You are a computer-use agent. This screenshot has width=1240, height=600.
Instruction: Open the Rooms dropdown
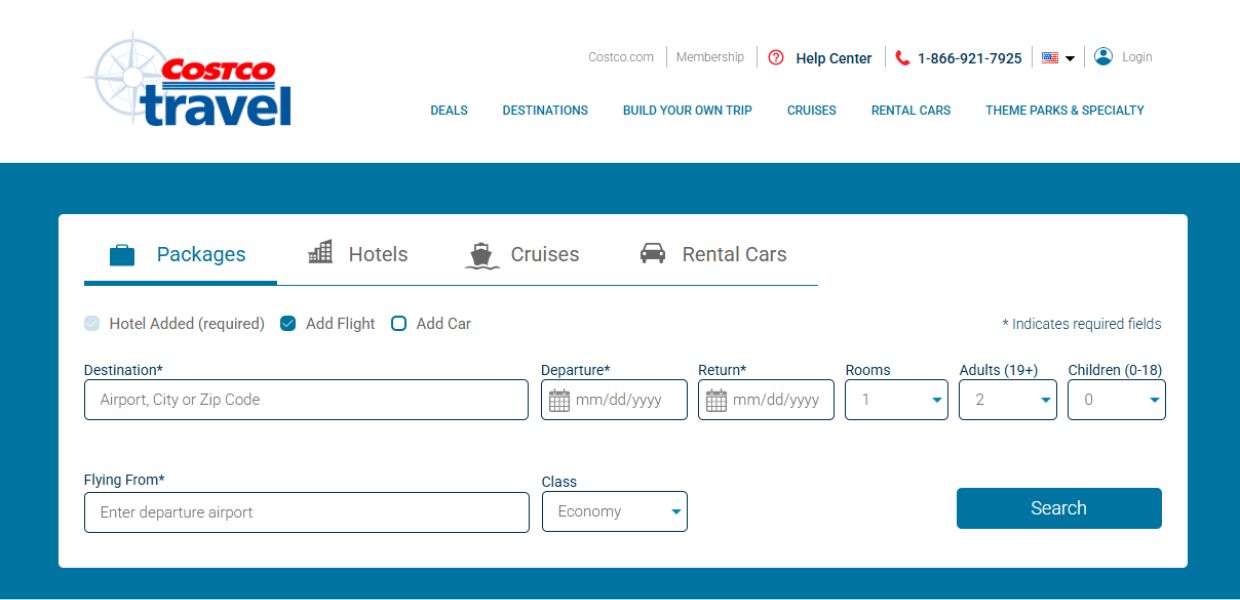896,400
